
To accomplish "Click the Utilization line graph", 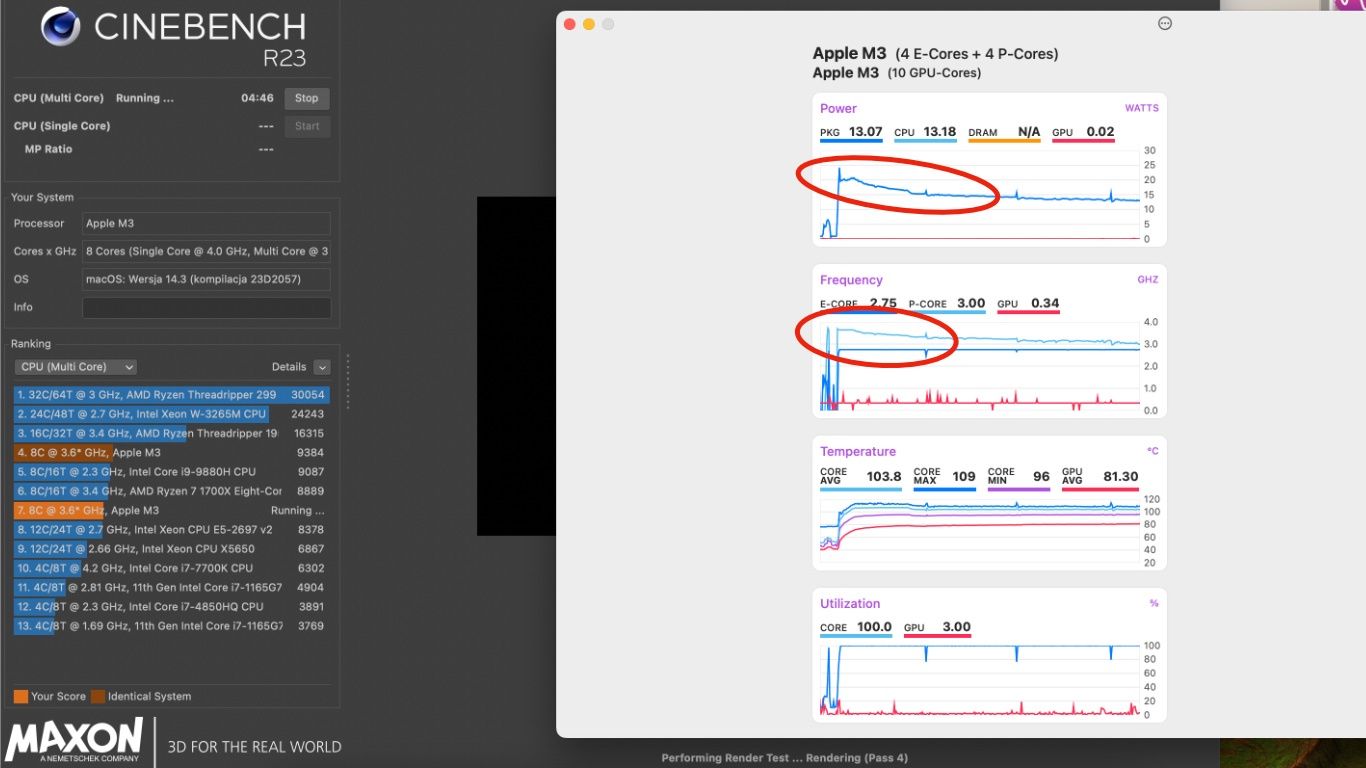I will (x=980, y=680).
